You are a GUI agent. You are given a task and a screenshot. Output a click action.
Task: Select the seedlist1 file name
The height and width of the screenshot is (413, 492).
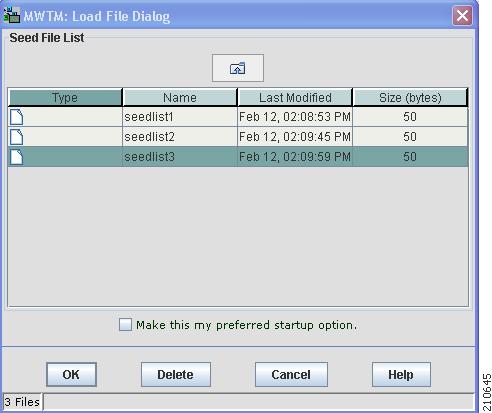pyautogui.click(x=149, y=117)
